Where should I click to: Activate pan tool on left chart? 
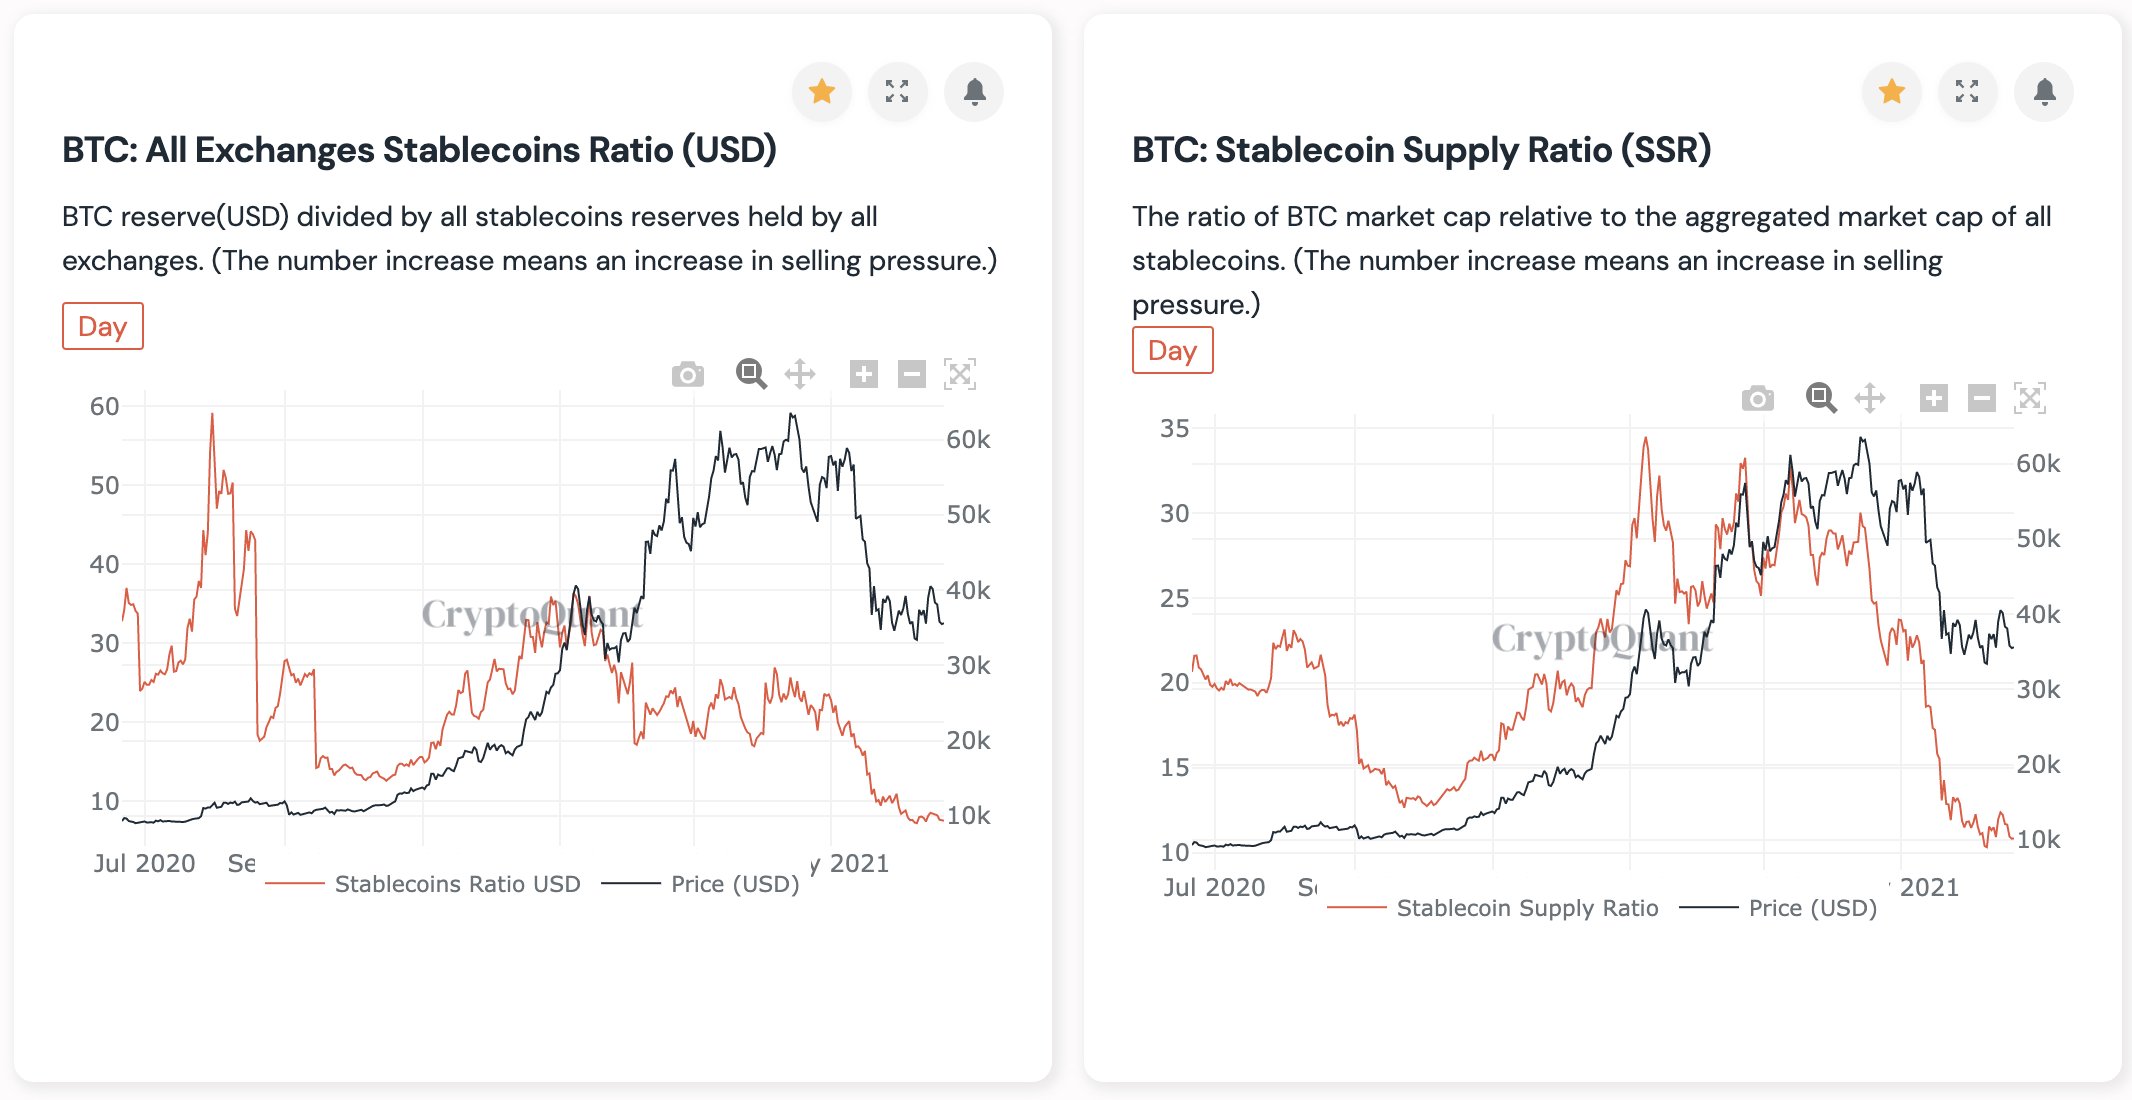(800, 374)
